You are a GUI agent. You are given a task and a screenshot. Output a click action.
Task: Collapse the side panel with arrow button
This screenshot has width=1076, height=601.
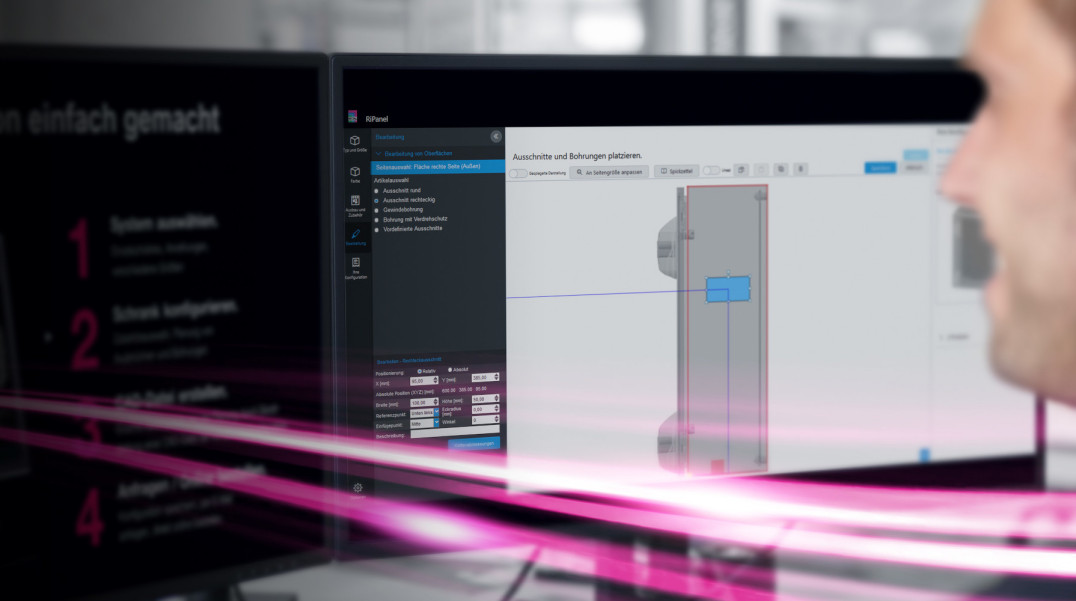[x=496, y=136]
